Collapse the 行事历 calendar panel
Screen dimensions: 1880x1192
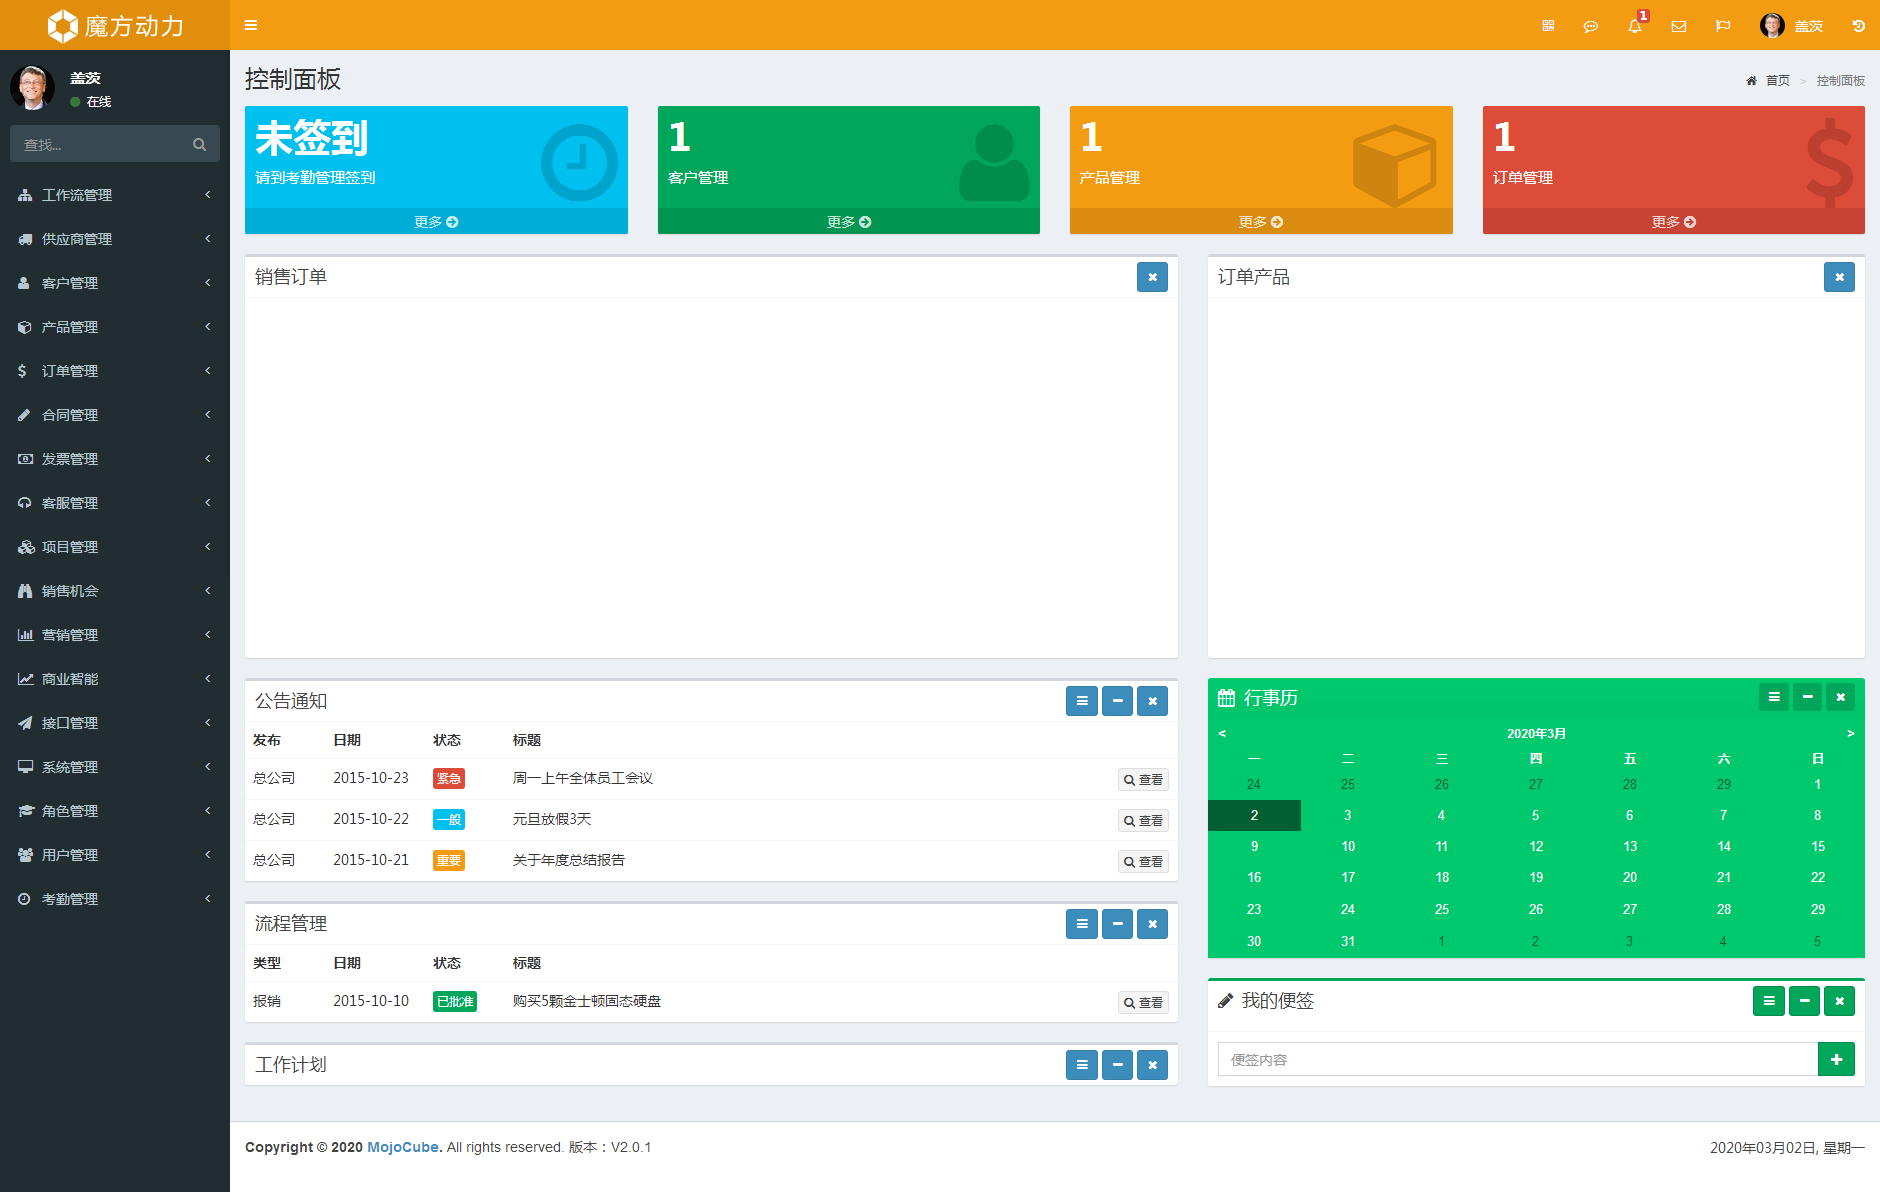pyautogui.click(x=1808, y=697)
